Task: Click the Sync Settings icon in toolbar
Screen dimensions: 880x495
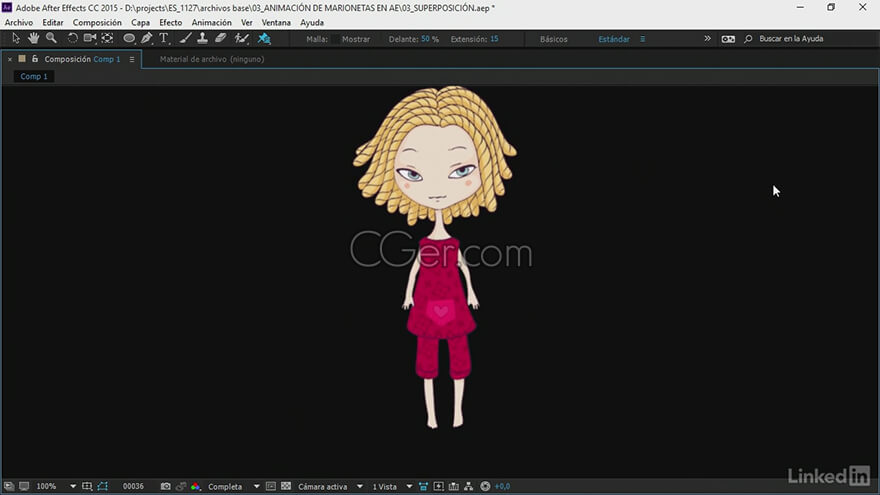Action: coord(728,39)
